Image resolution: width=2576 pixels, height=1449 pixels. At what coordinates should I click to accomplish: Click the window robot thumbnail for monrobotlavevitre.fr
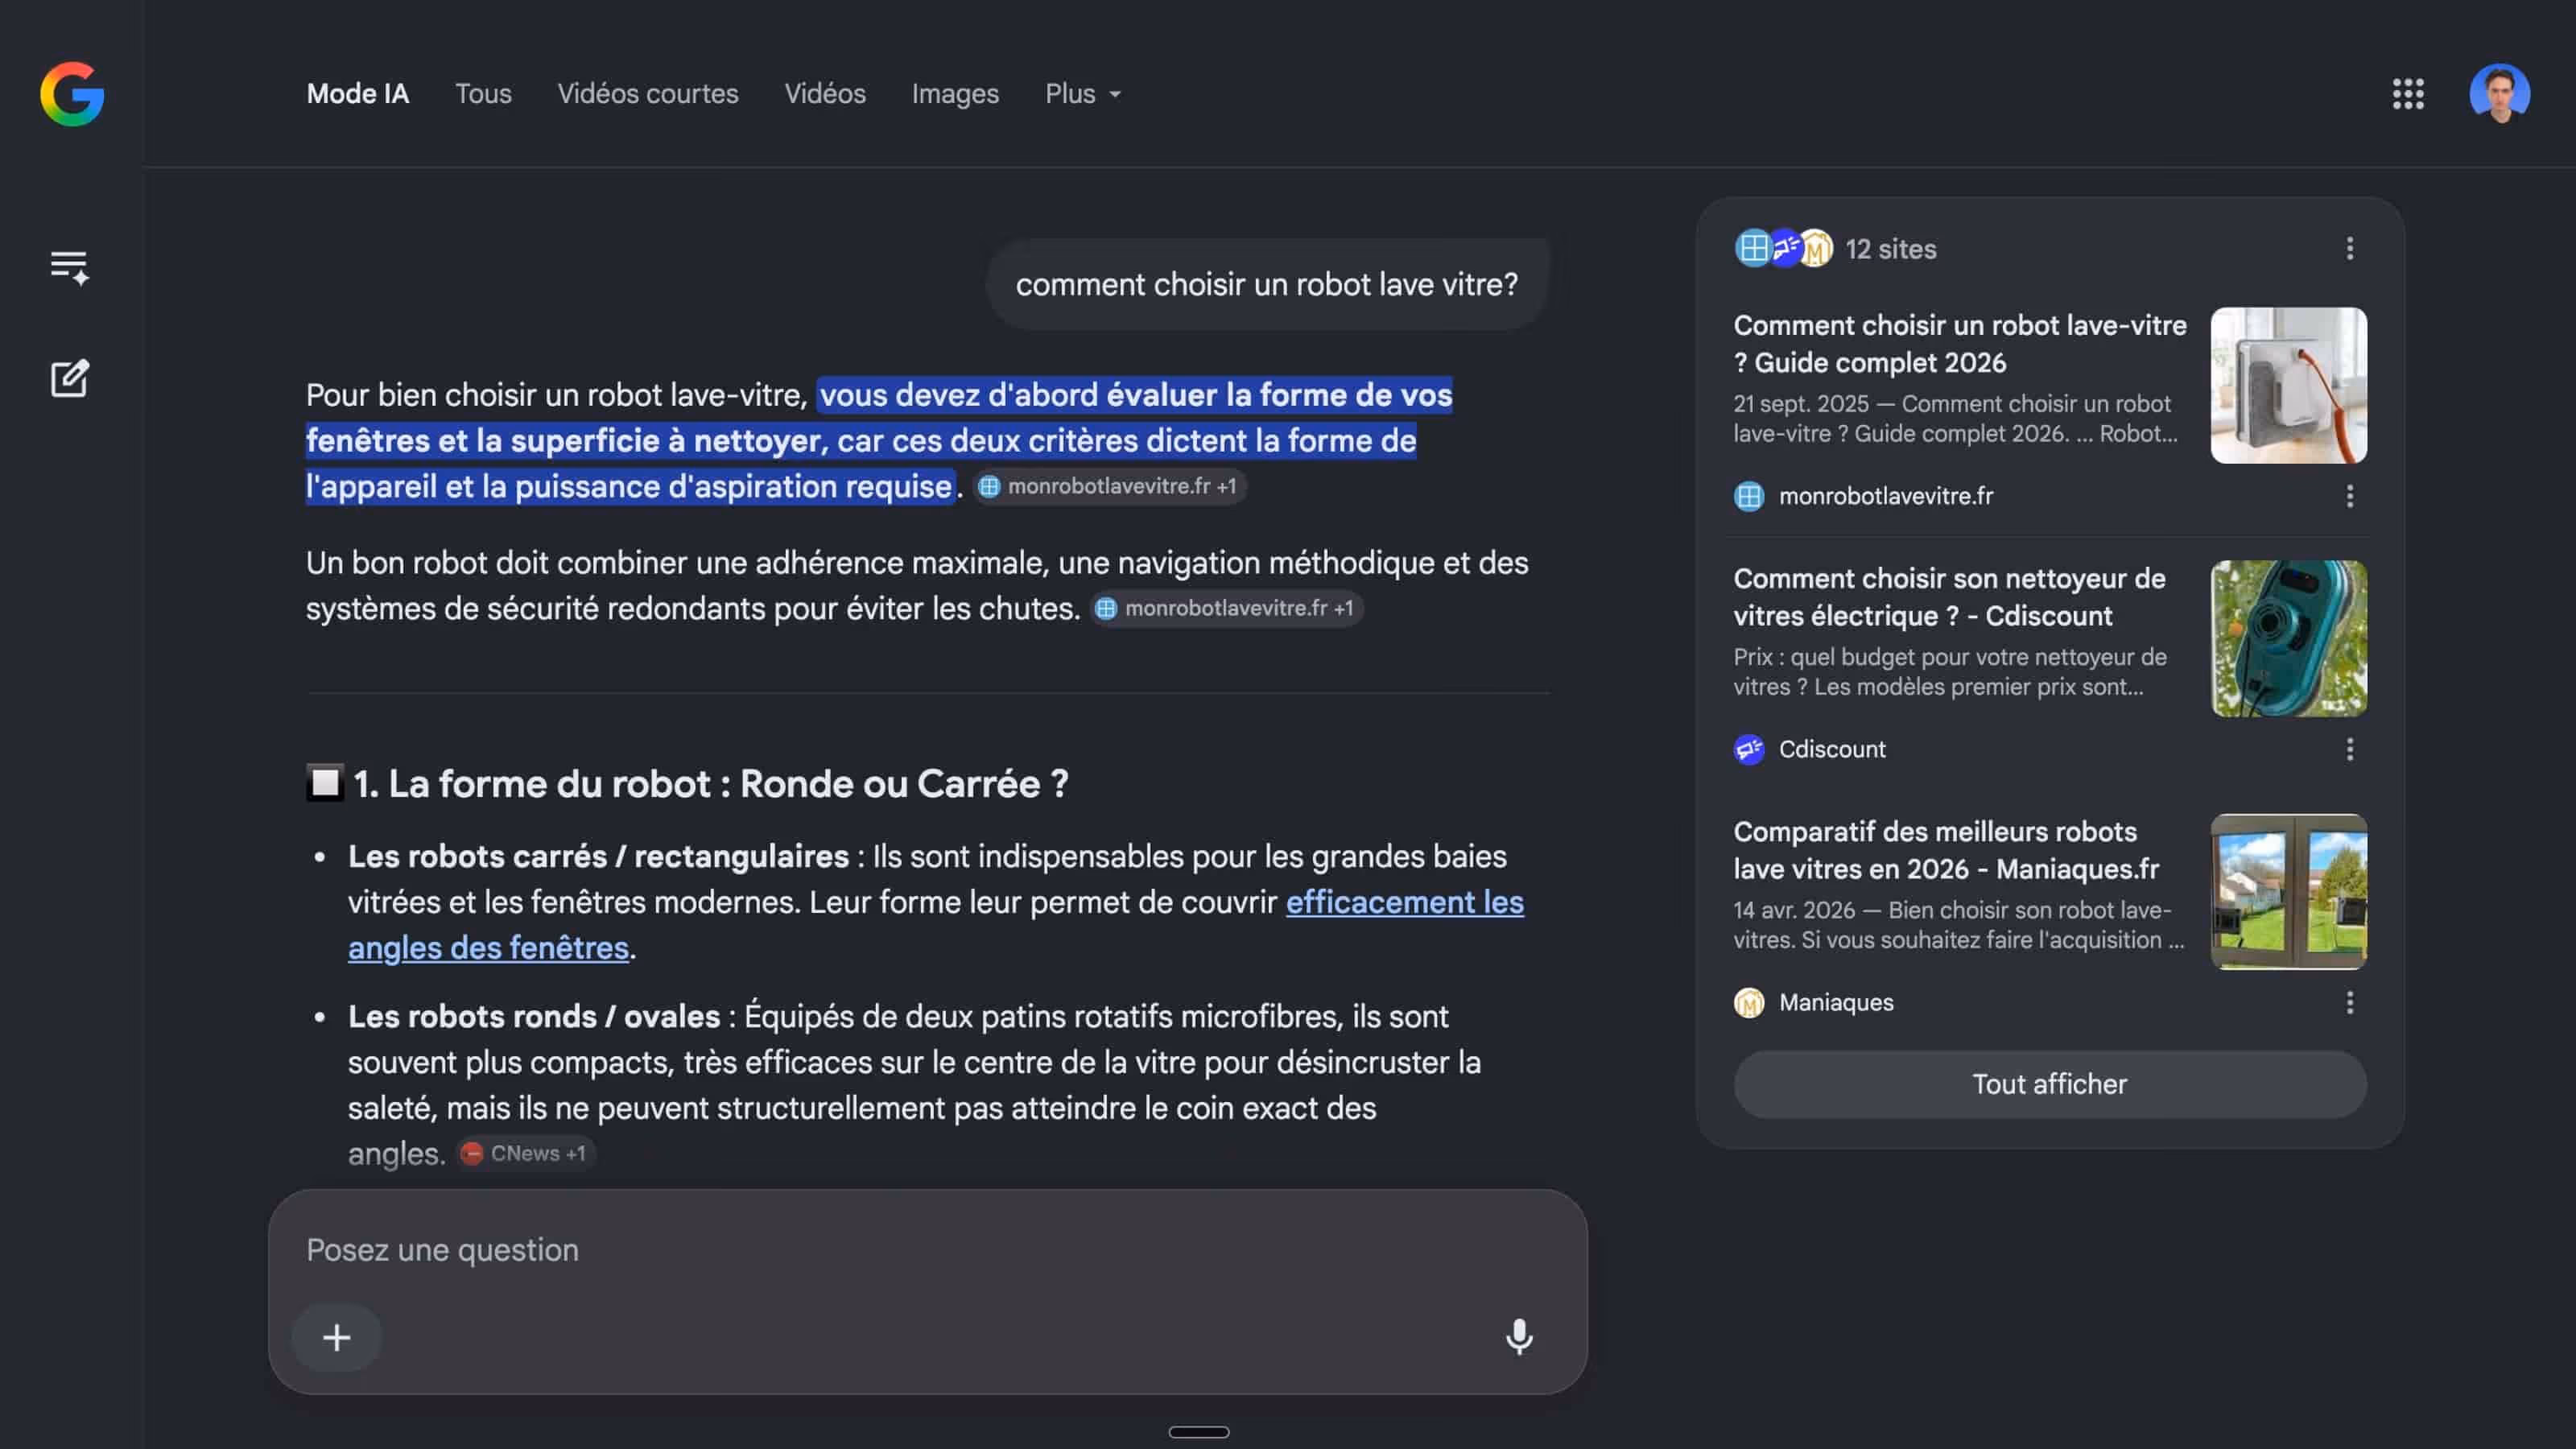pos(2289,385)
